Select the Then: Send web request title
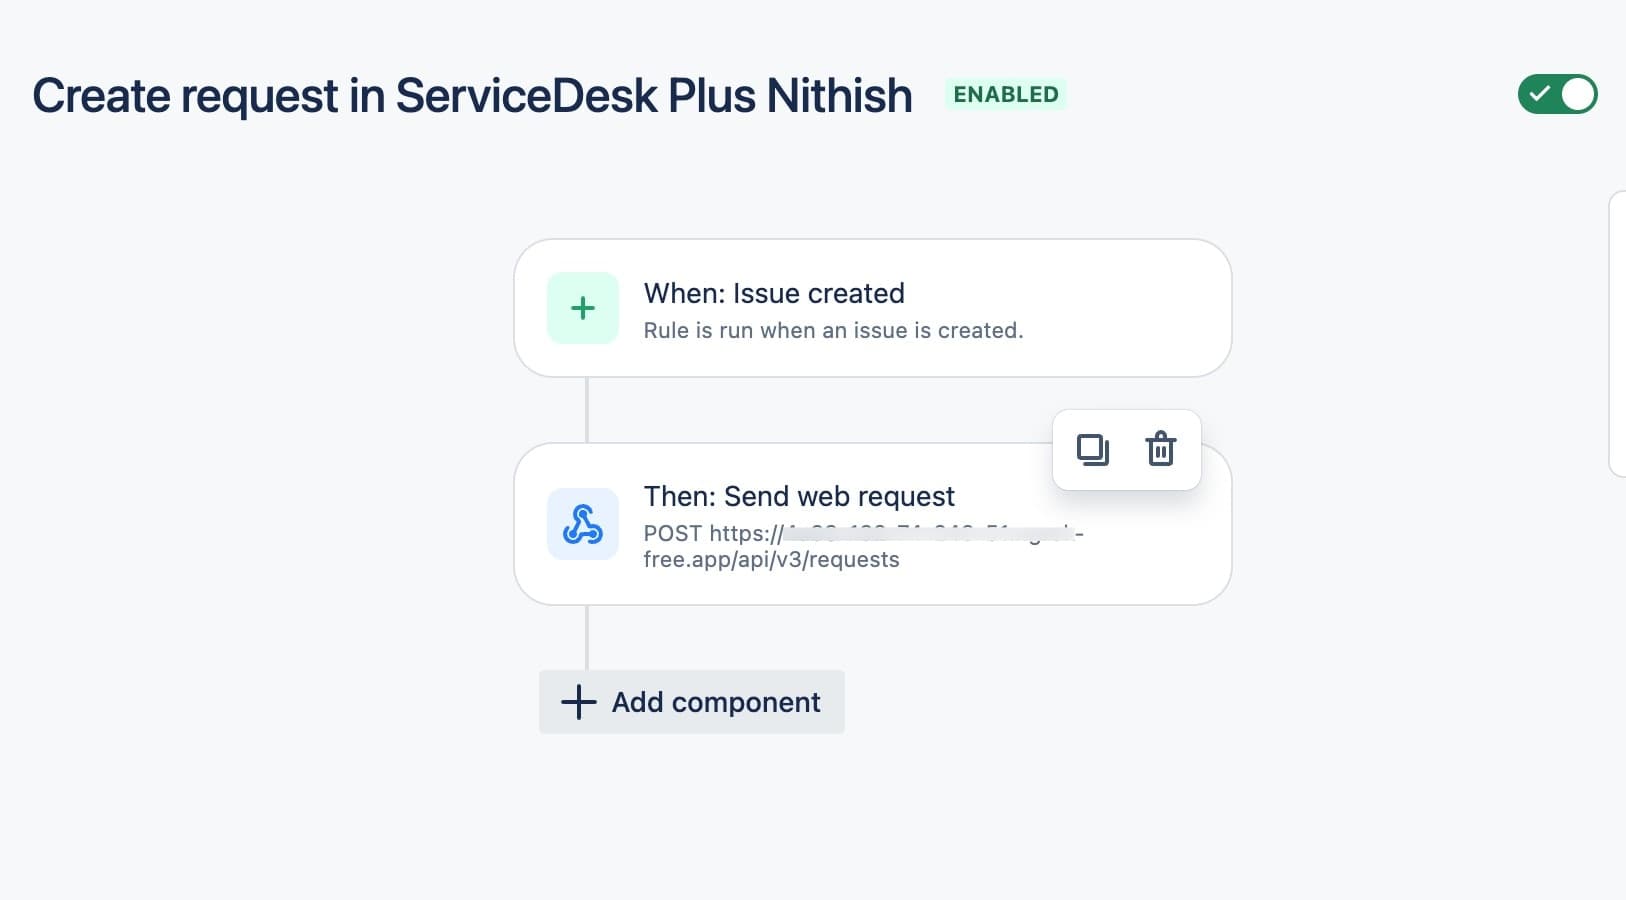 tap(799, 496)
